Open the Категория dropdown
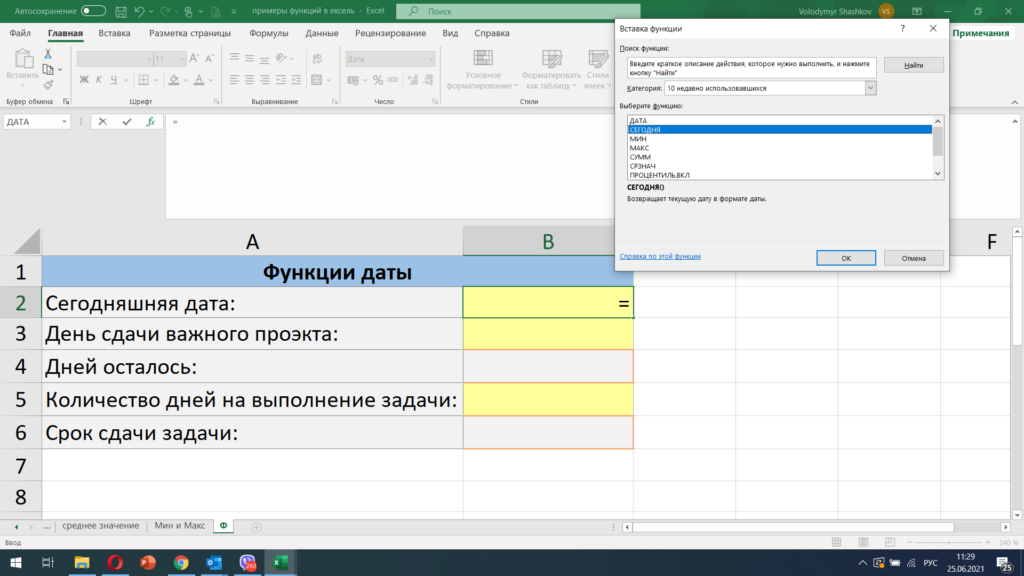The image size is (1024, 576). tap(870, 88)
